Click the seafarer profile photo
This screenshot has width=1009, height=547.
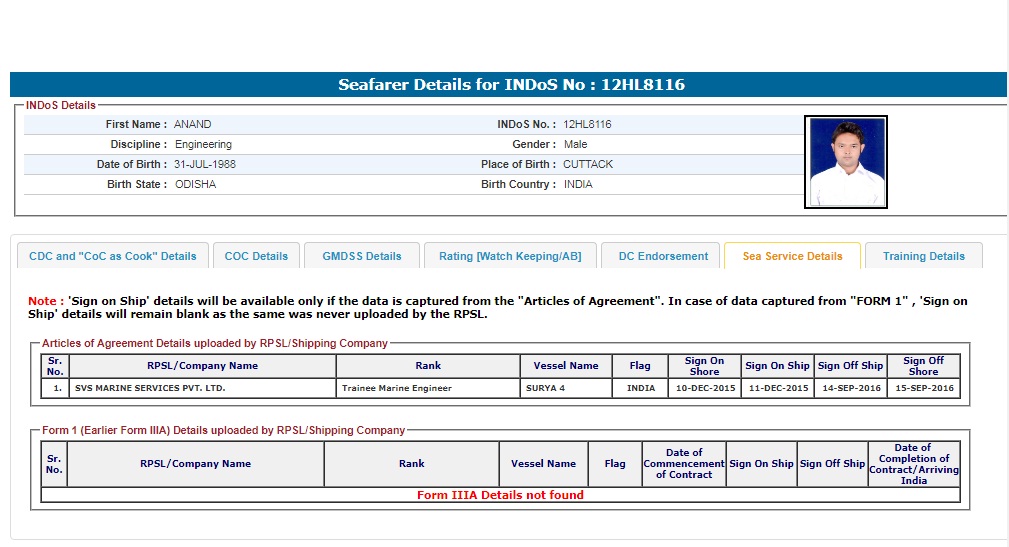pyautogui.click(x=845, y=162)
